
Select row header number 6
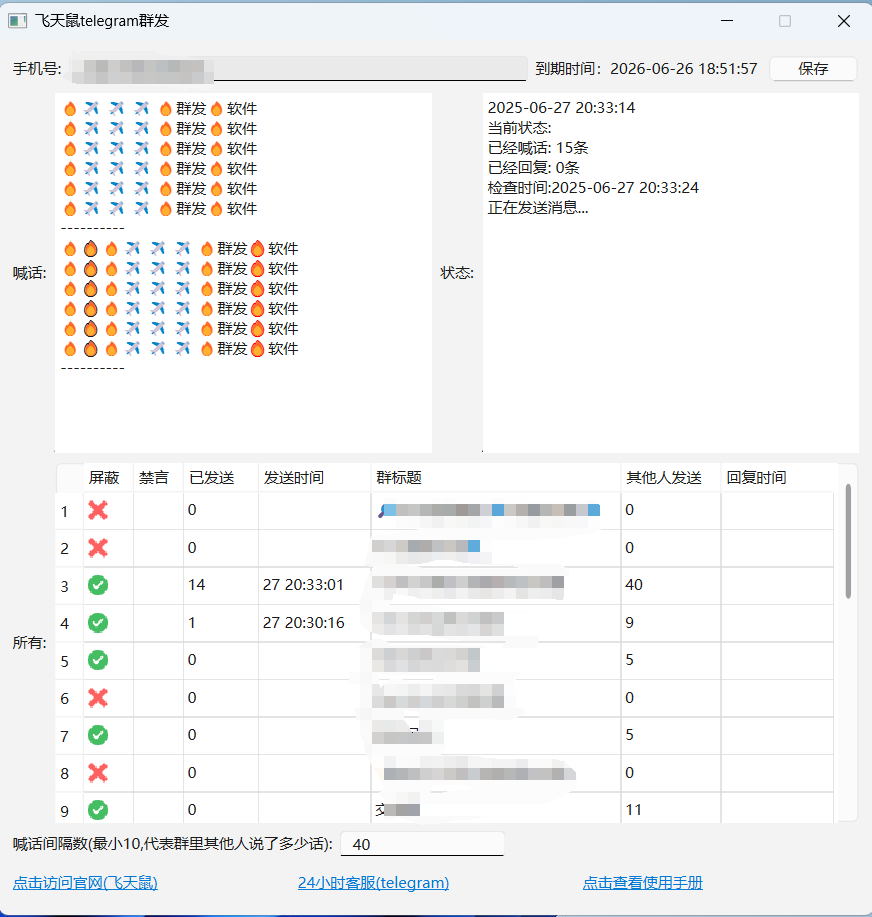(64, 698)
